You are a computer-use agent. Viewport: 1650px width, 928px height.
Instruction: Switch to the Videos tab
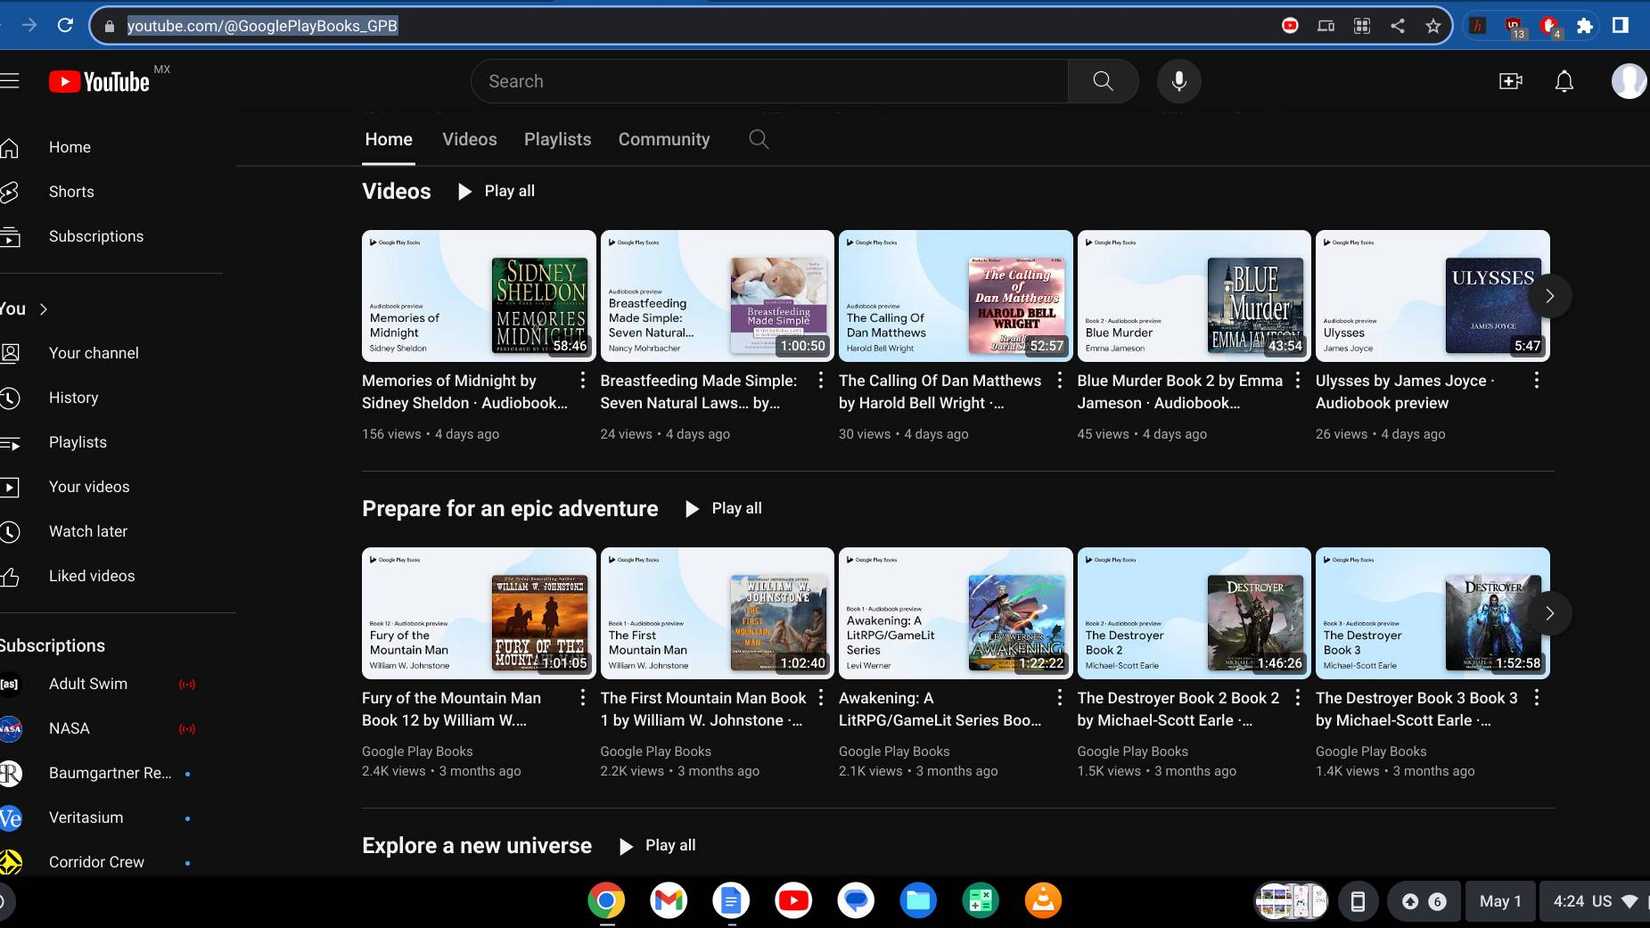click(468, 139)
